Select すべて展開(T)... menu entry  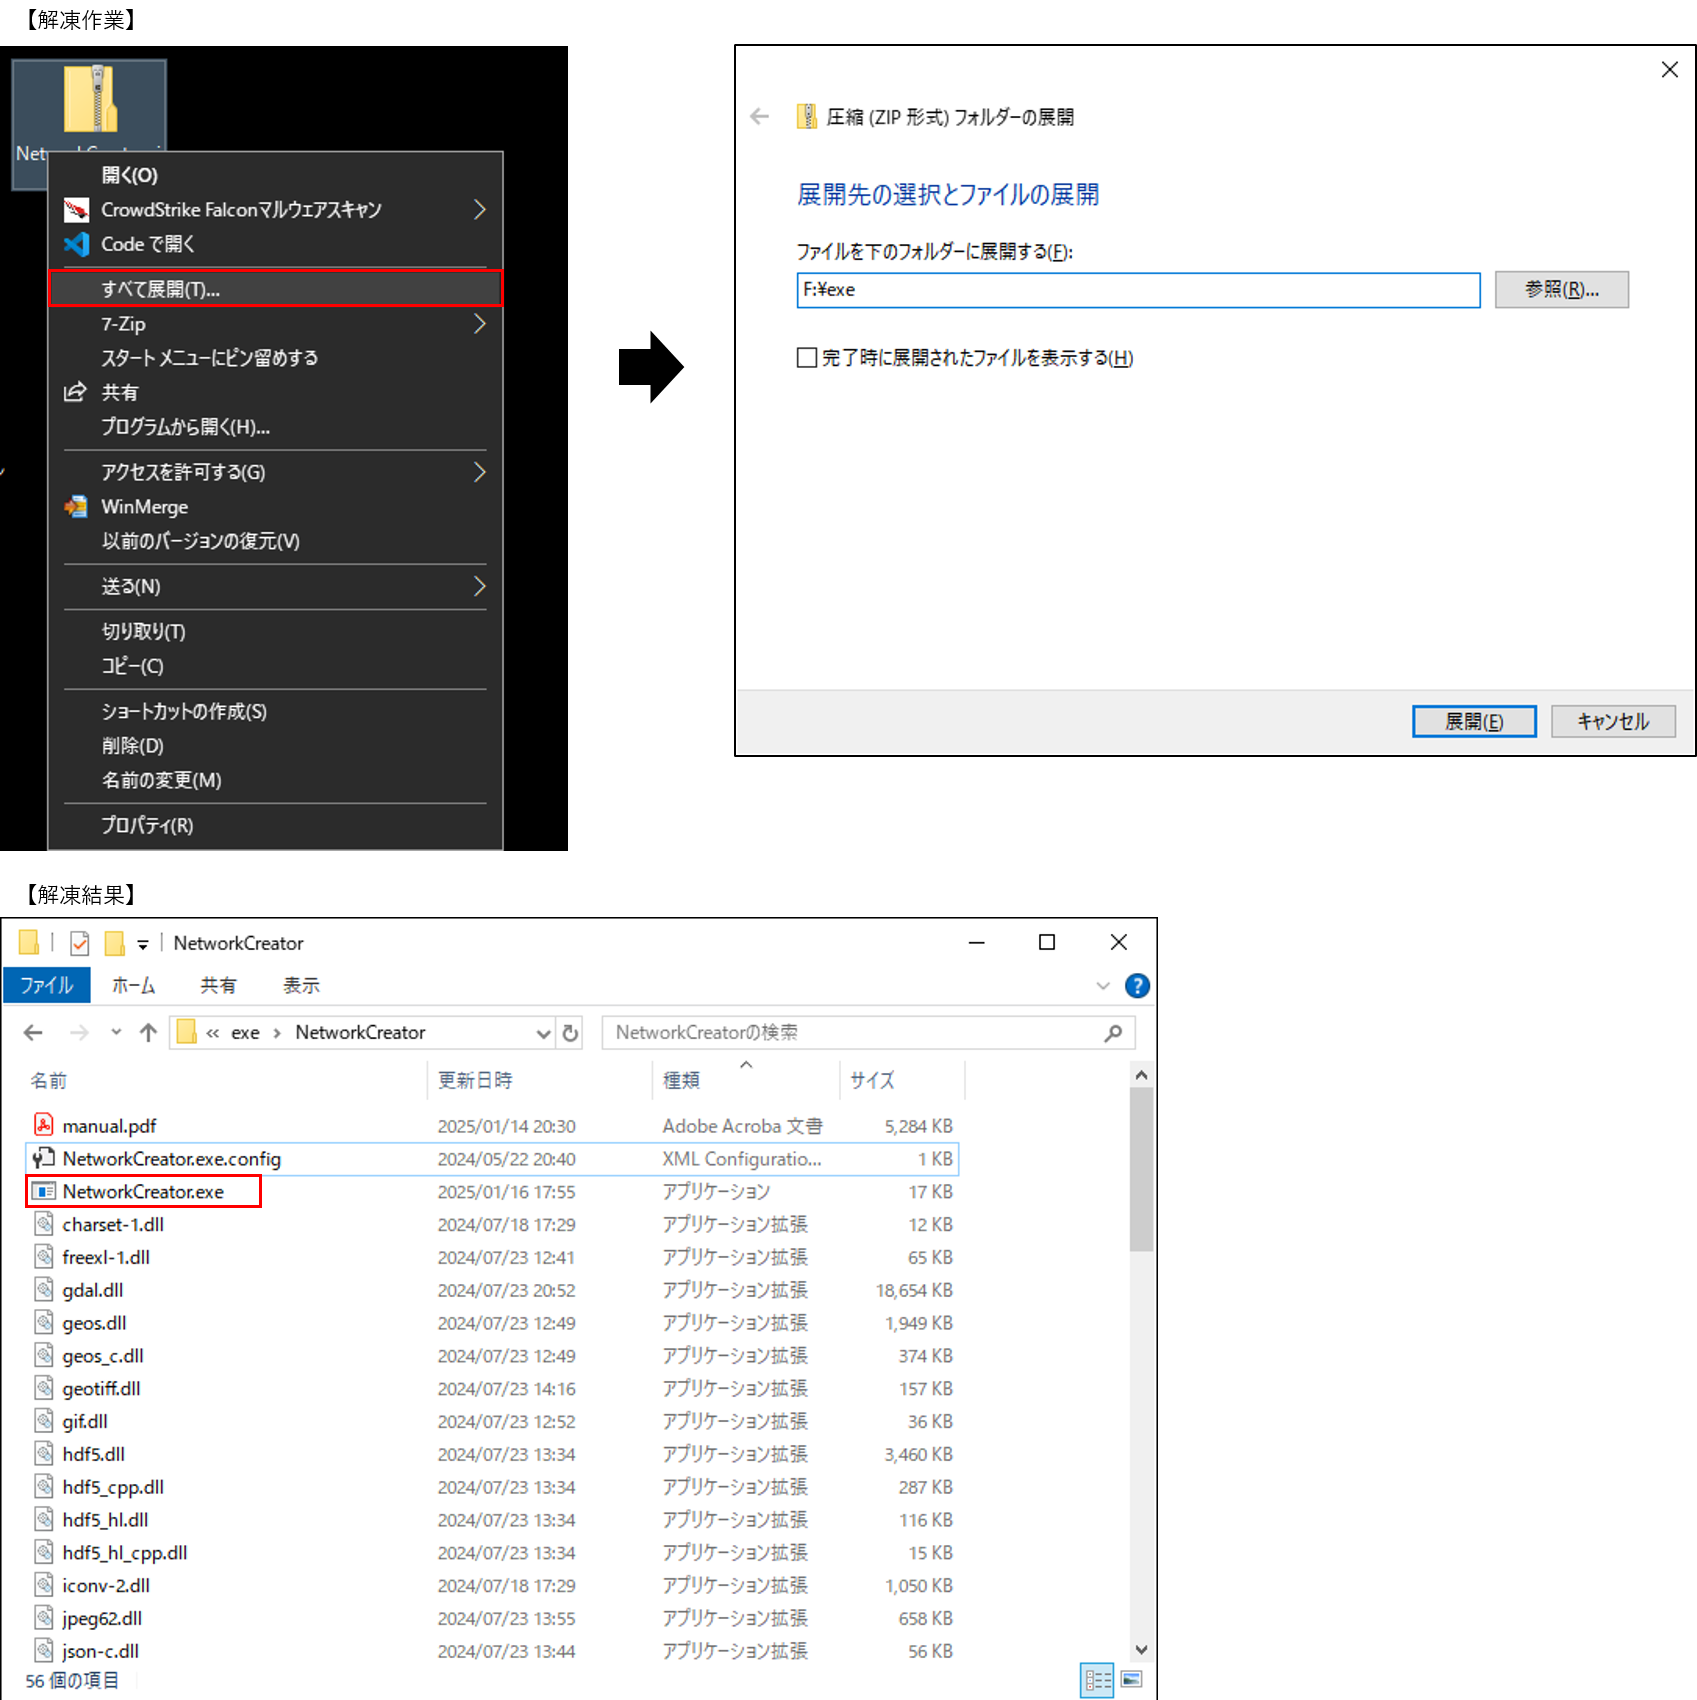[x=275, y=289]
